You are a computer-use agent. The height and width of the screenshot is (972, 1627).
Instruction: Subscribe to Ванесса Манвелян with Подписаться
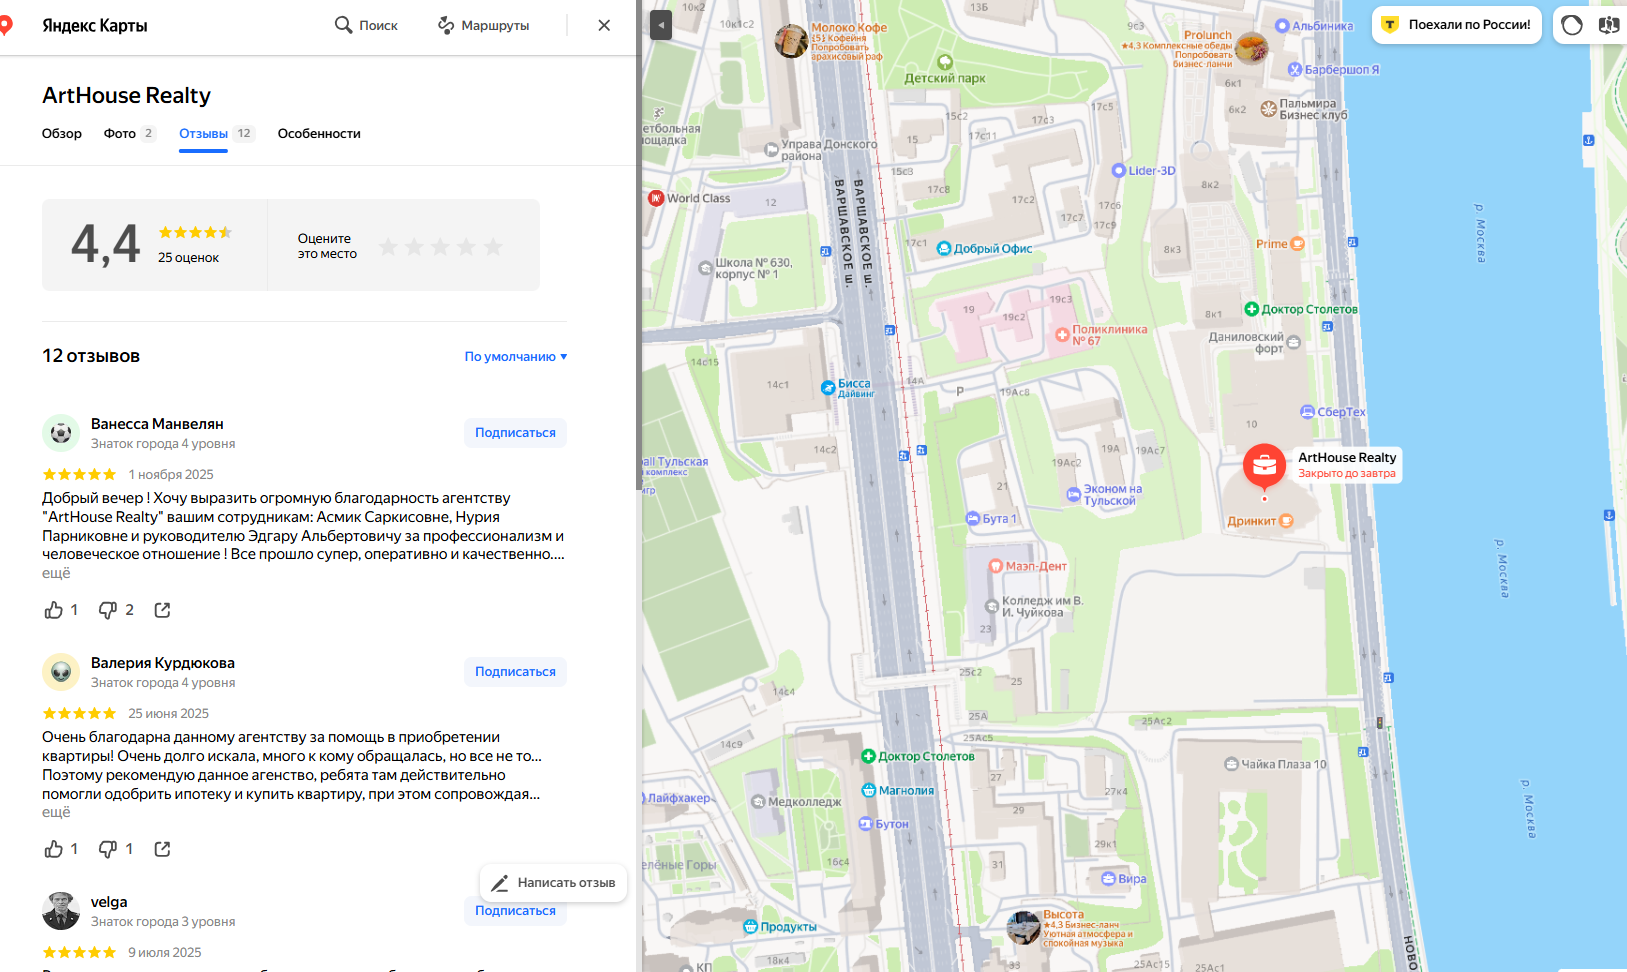(515, 433)
